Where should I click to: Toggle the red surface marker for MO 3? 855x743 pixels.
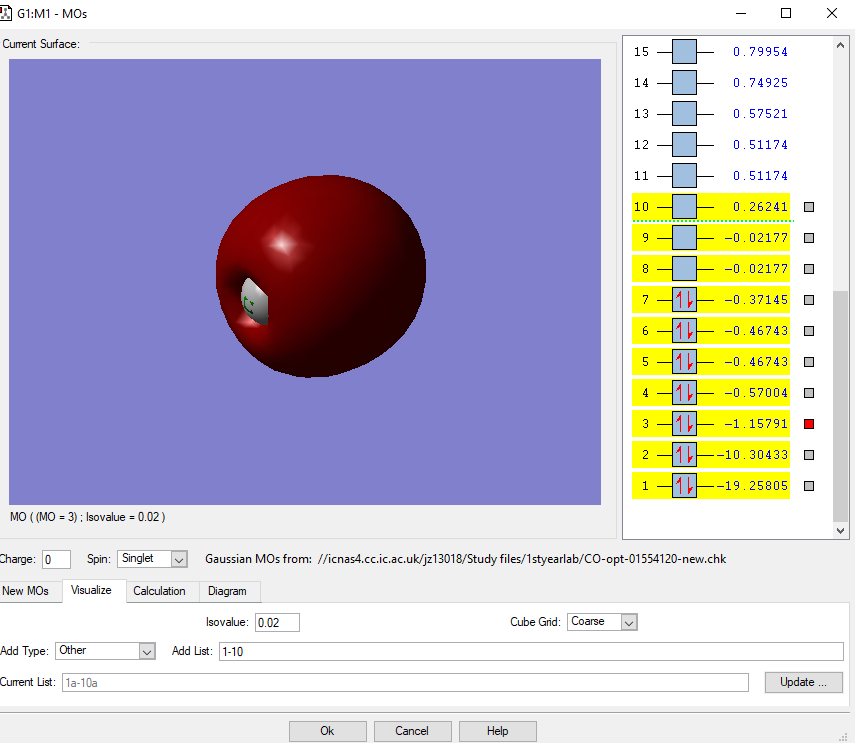809,424
